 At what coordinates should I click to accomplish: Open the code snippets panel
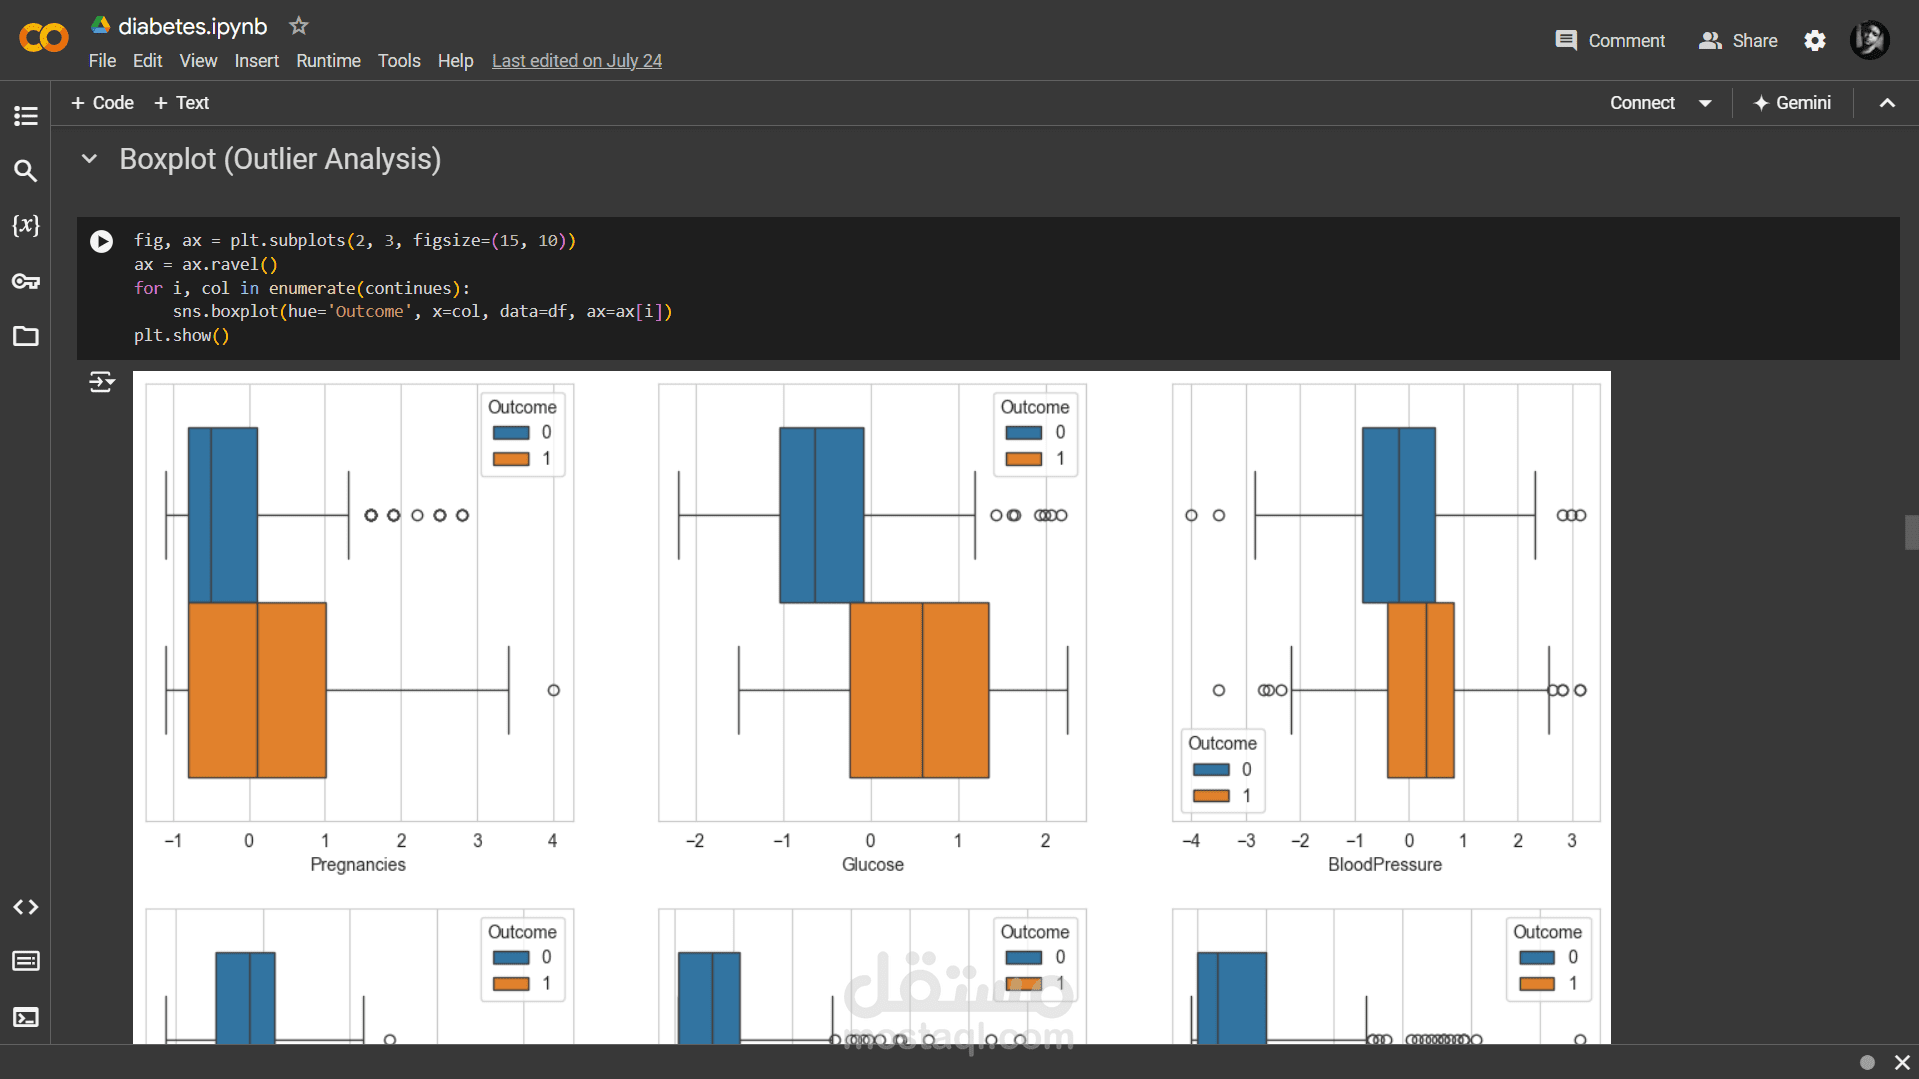point(26,907)
